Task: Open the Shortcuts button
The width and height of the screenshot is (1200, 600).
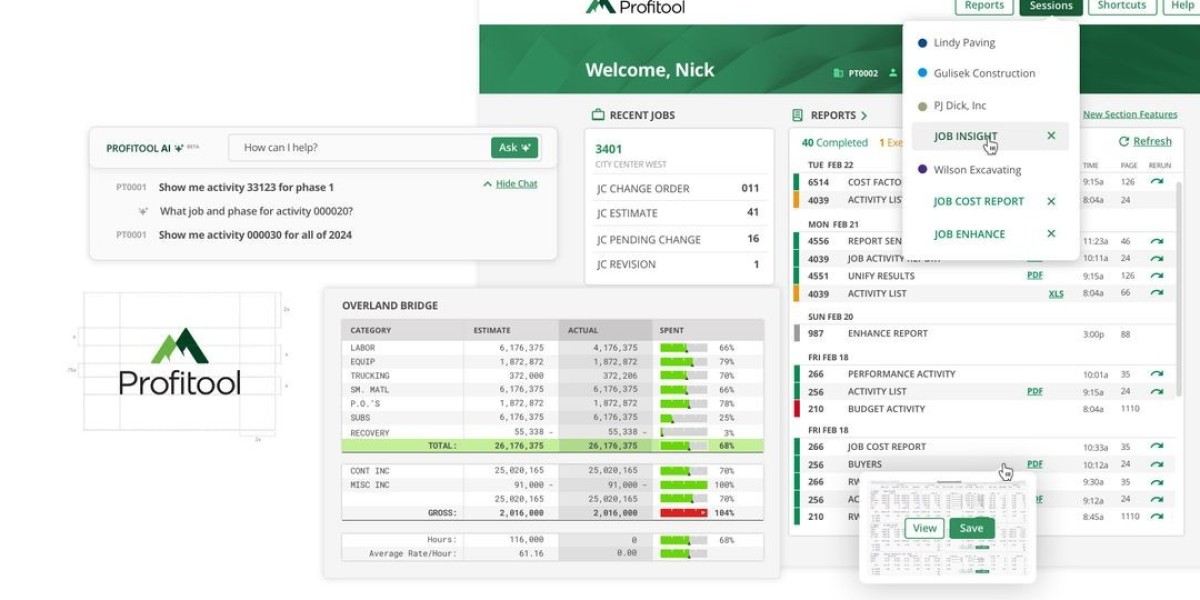Action: pyautogui.click(x=1121, y=6)
